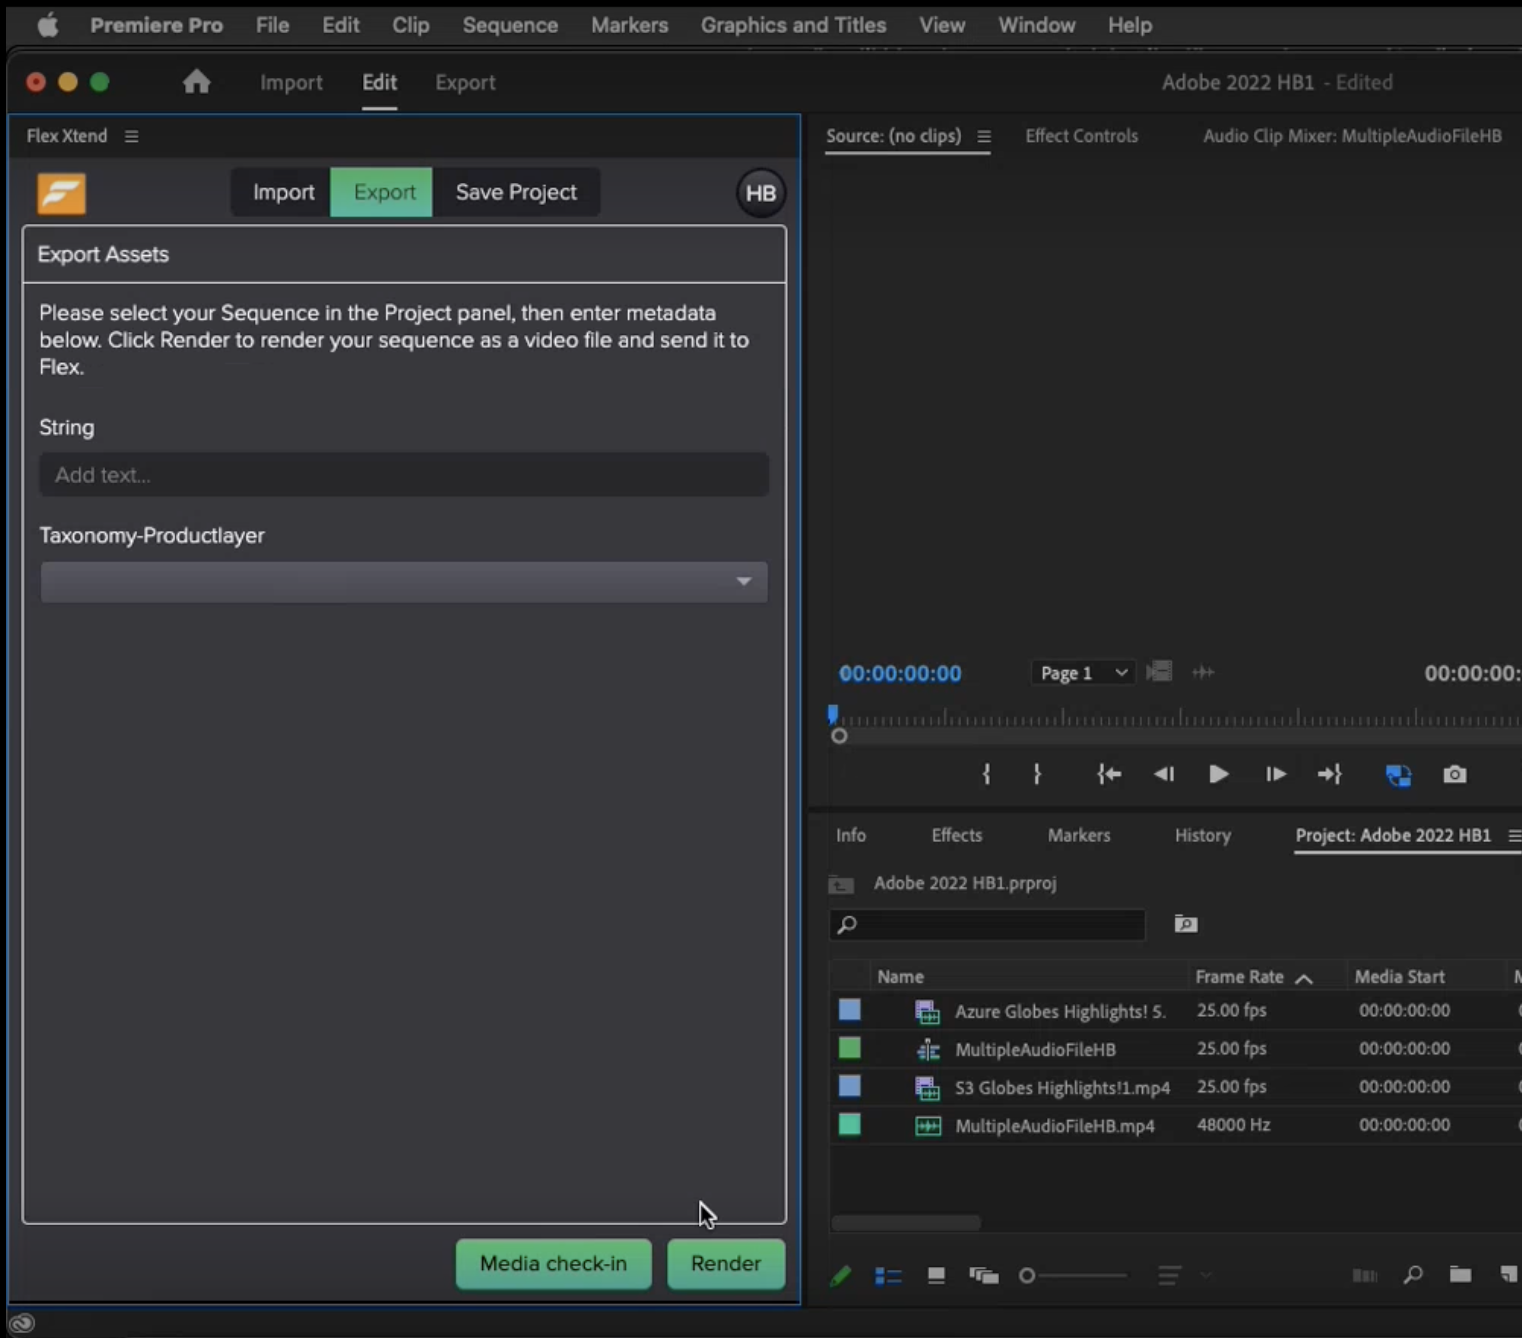Click the blue 00:00:00:00 source timecode

click(x=900, y=674)
